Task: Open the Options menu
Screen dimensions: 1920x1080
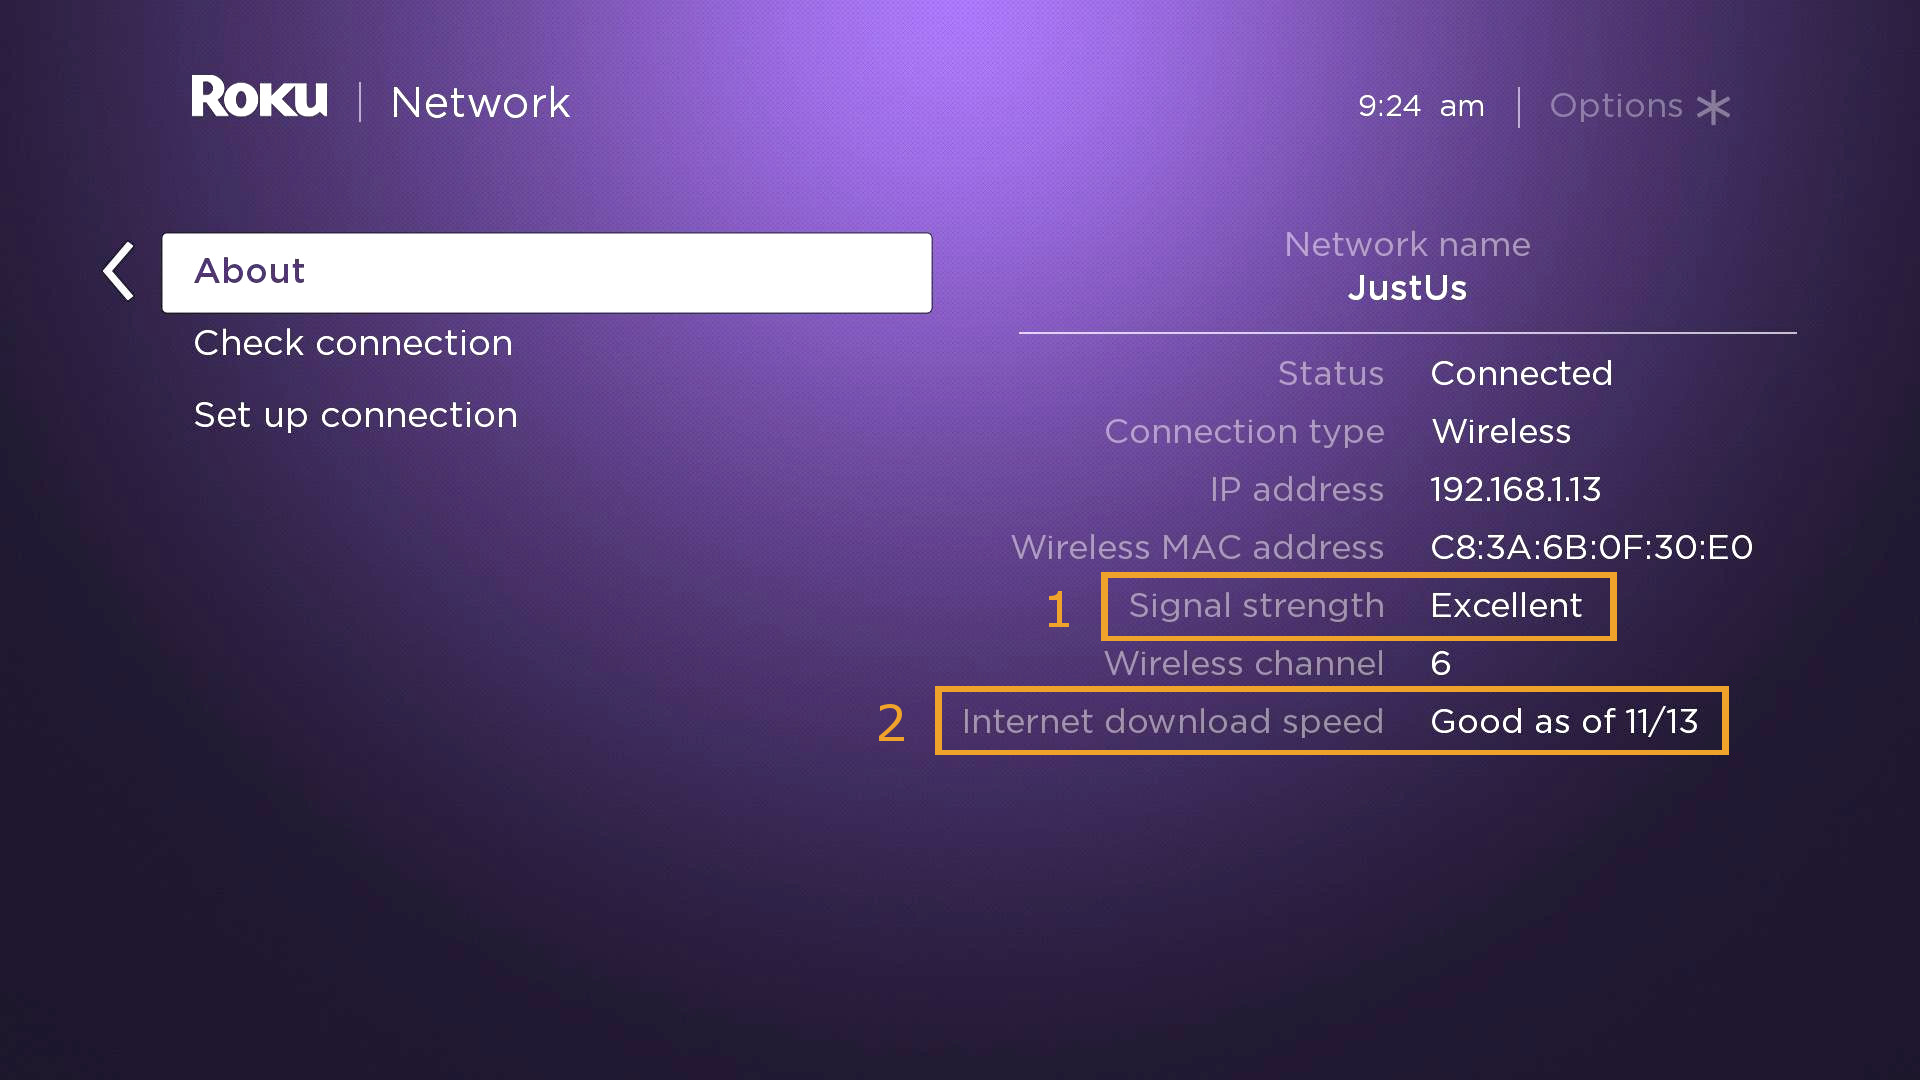Action: [1638, 104]
